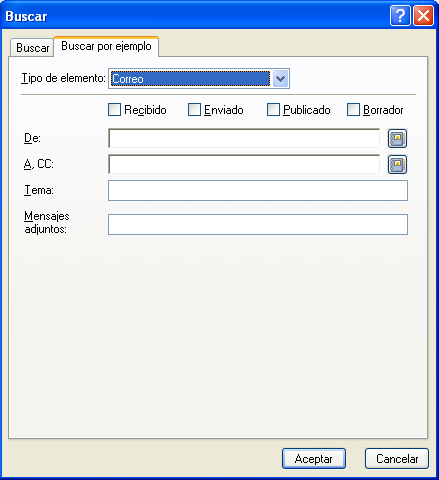The width and height of the screenshot is (439, 480).
Task: Click the Cancelar button
Action: pos(397,459)
